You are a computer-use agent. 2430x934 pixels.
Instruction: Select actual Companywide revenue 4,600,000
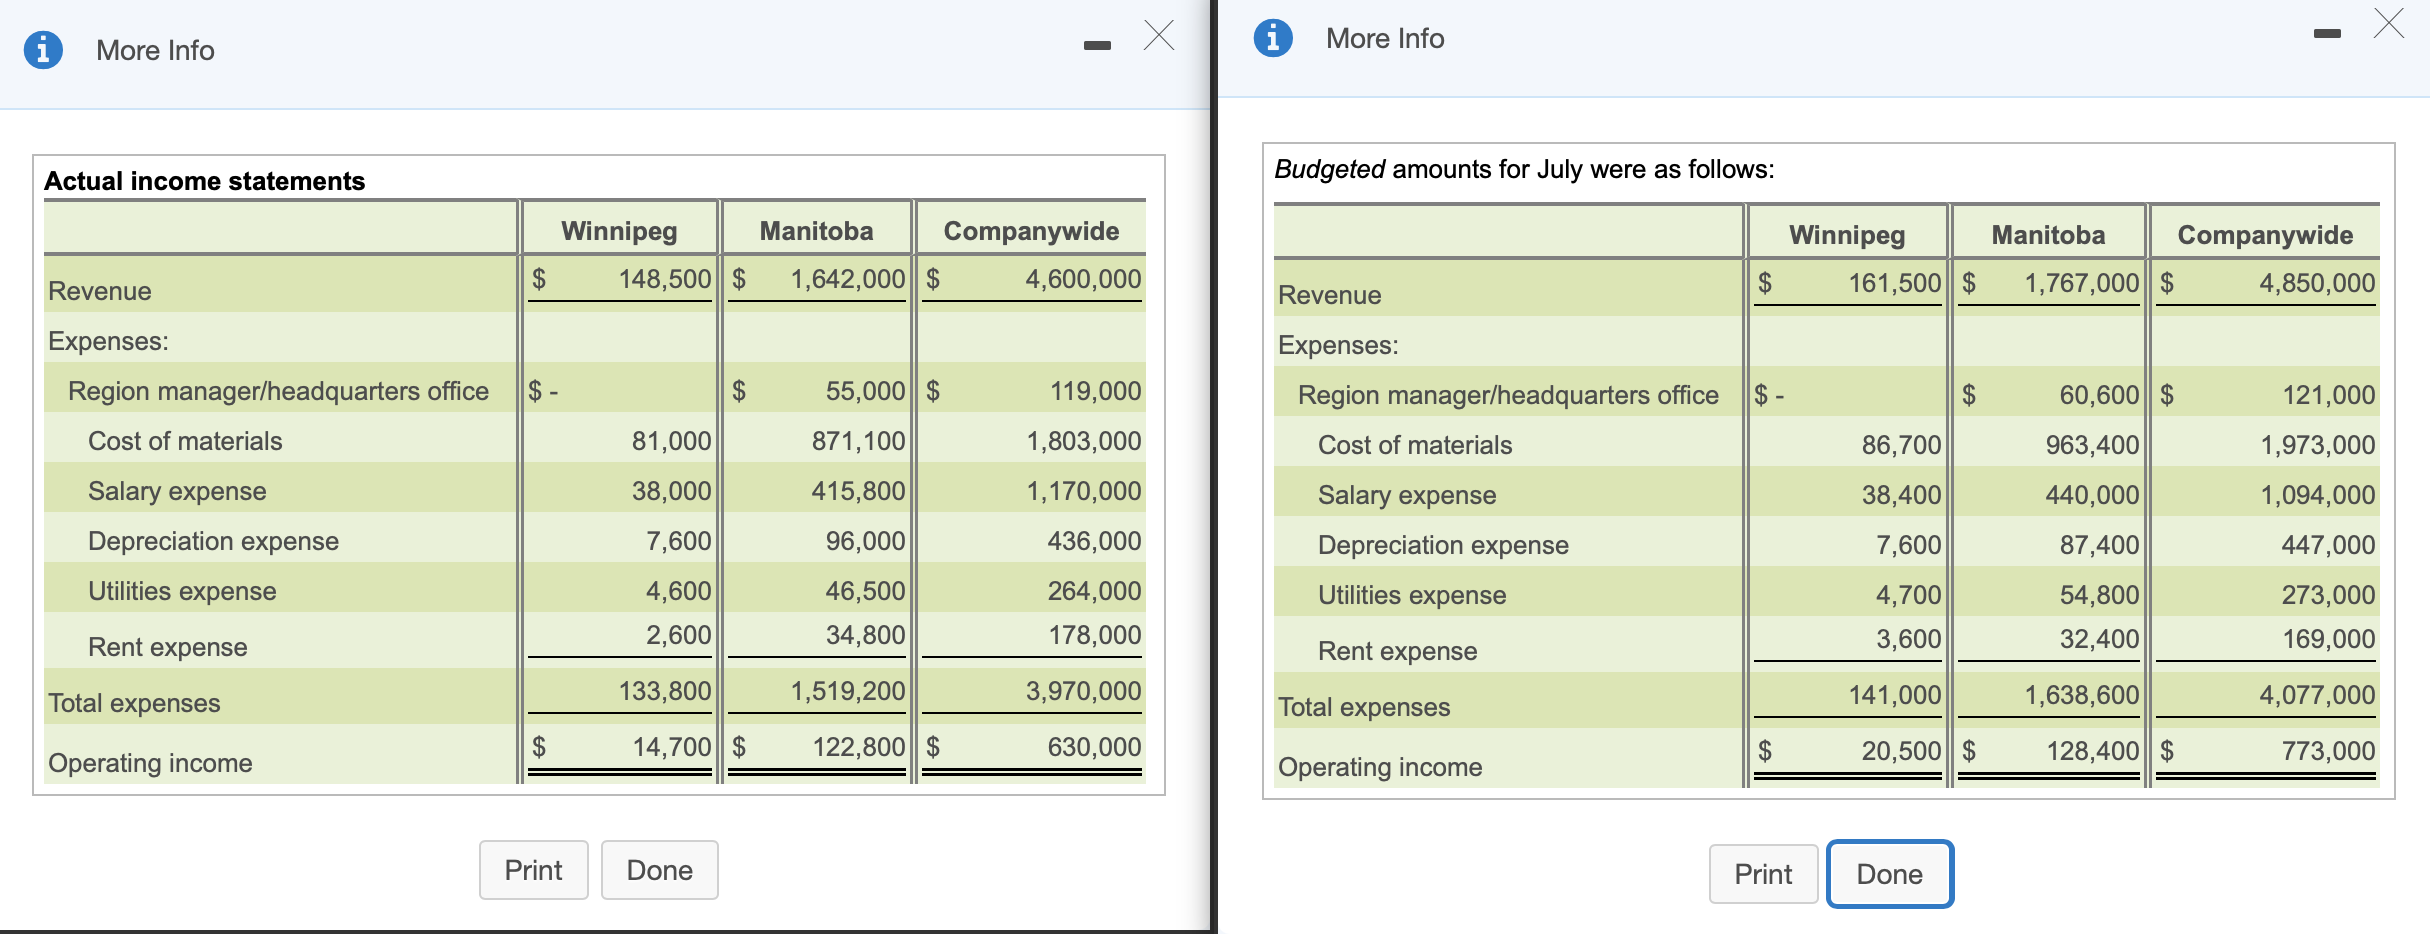click(x=1083, y=279)
